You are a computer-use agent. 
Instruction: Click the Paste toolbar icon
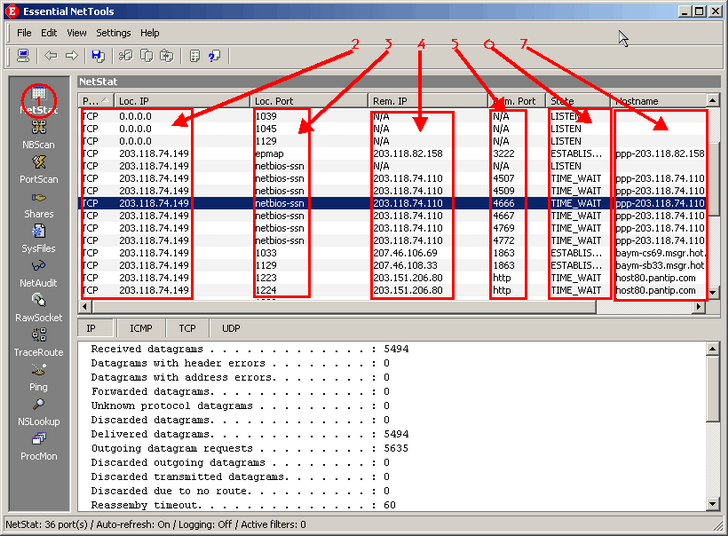[167, 56]
